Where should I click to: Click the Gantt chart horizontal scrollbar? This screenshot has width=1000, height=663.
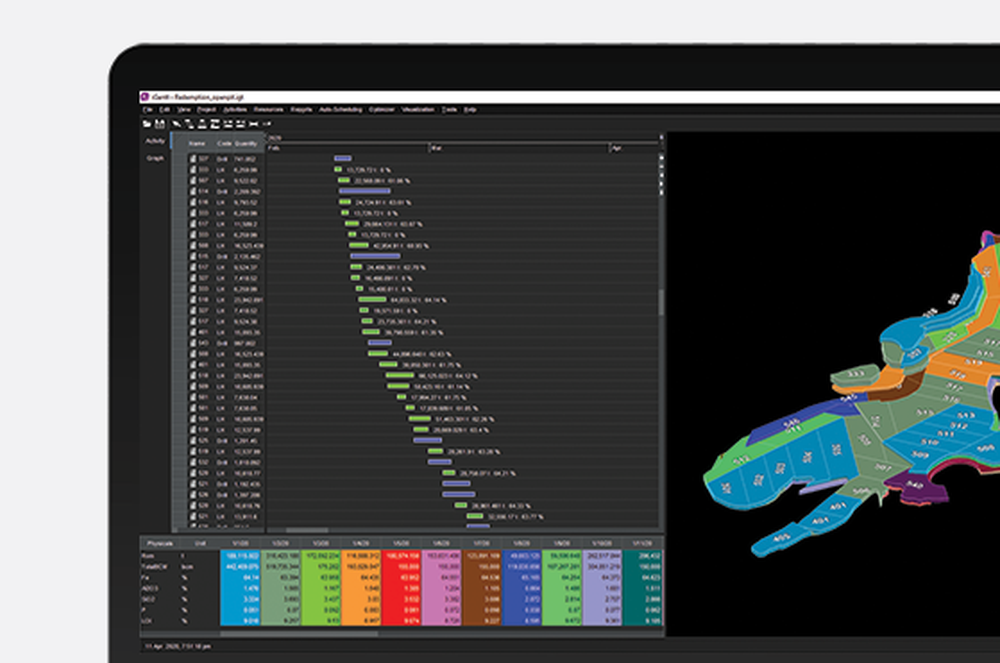(x=307, y=530)
